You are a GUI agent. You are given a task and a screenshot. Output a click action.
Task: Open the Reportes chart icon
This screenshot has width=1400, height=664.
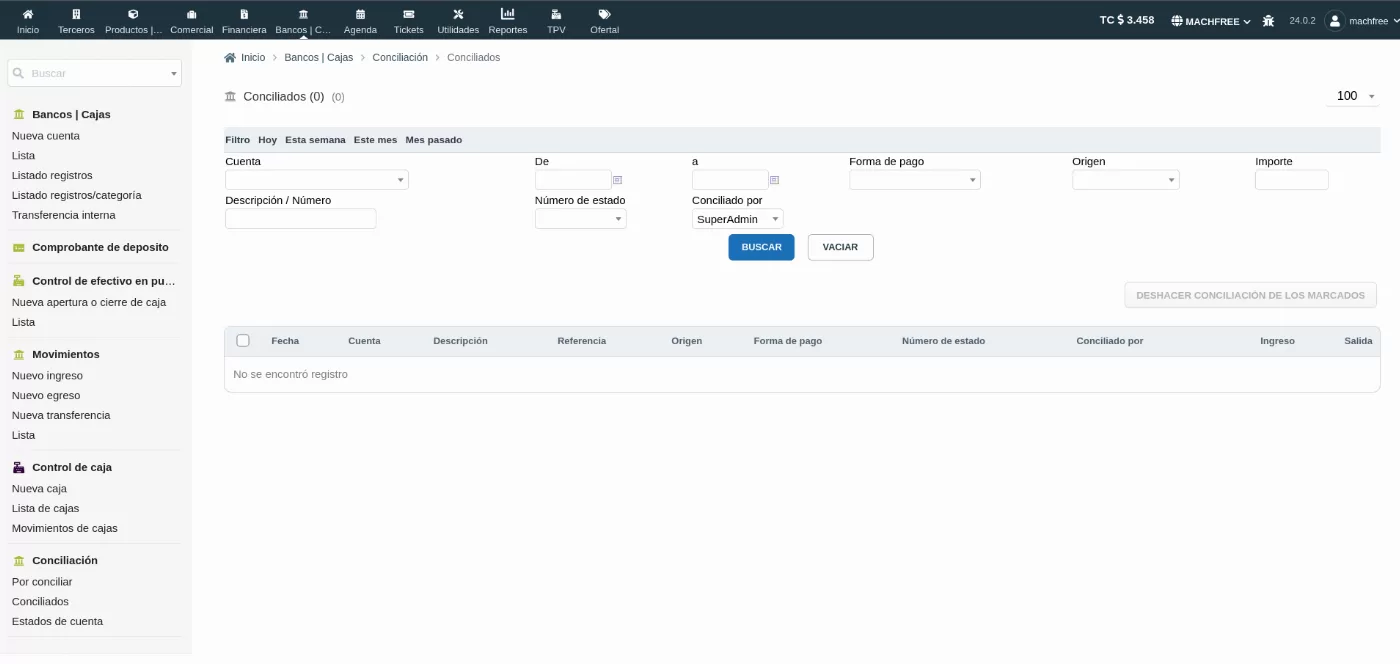[508, 14]
